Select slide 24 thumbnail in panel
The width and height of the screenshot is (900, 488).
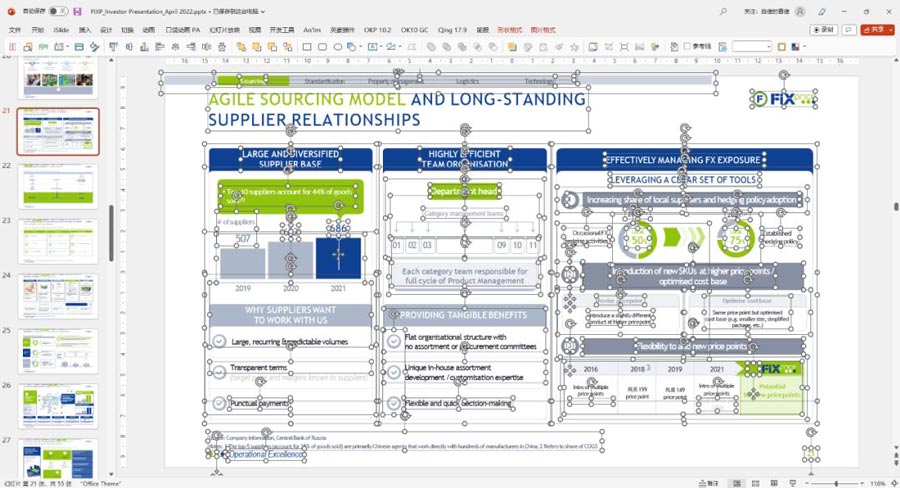[58, 296]
